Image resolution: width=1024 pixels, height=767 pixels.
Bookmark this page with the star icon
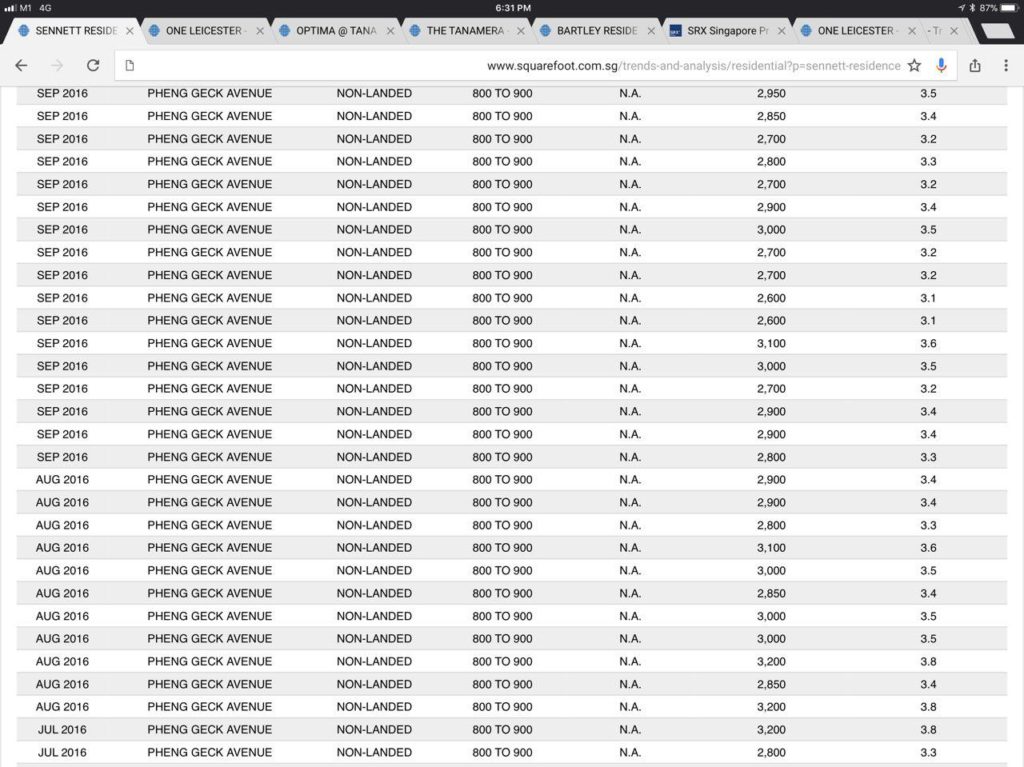tap(914, 65)
